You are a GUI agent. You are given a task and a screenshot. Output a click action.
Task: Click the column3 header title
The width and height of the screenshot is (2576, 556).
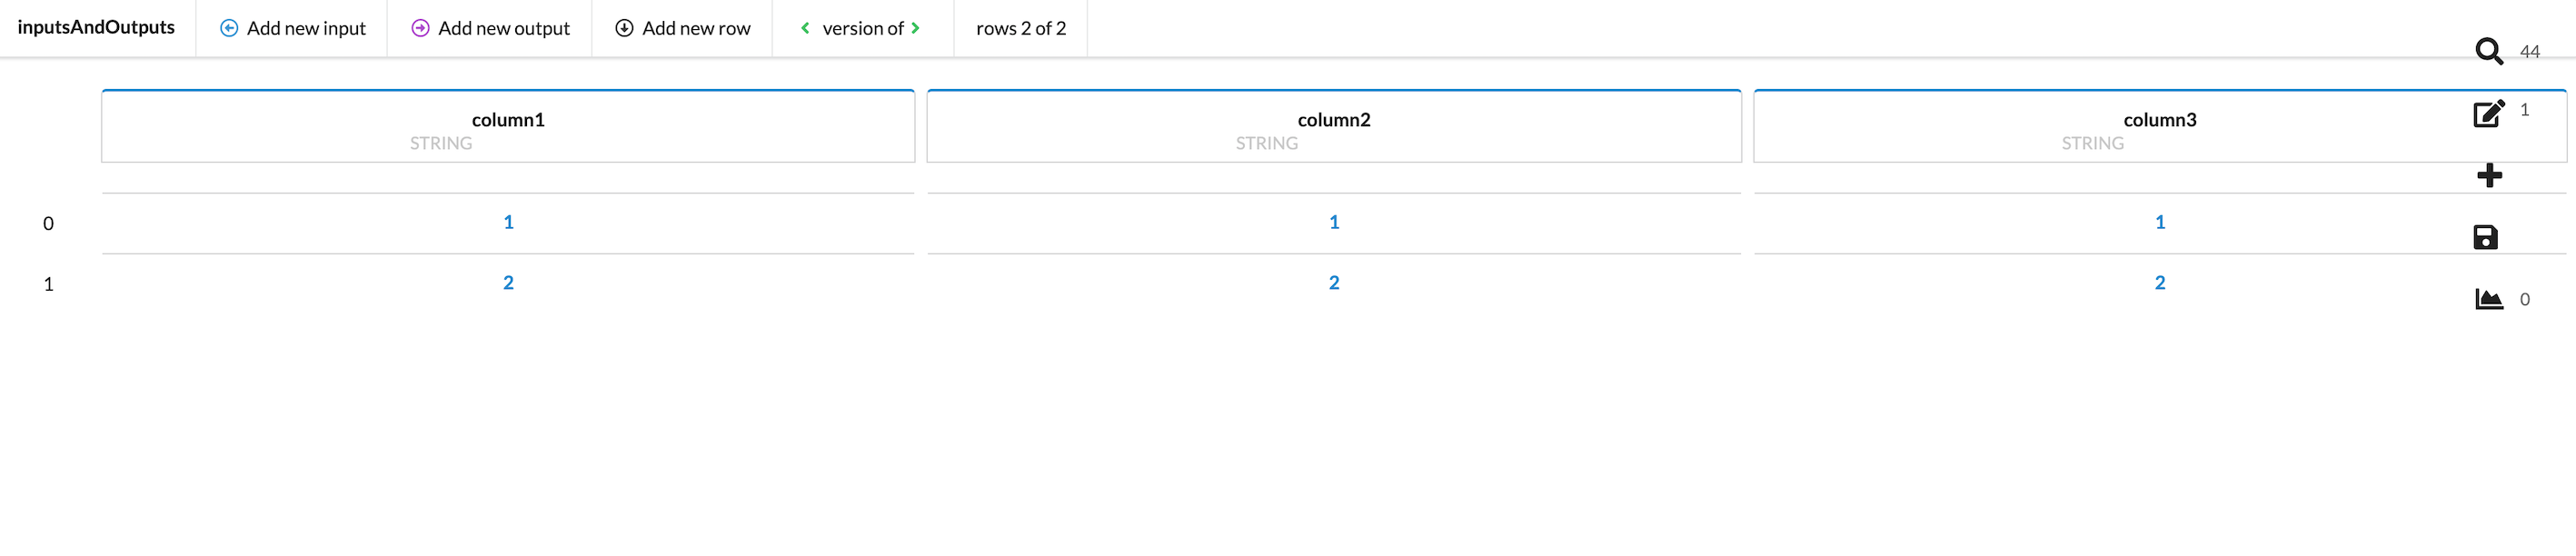(2160, 119)
